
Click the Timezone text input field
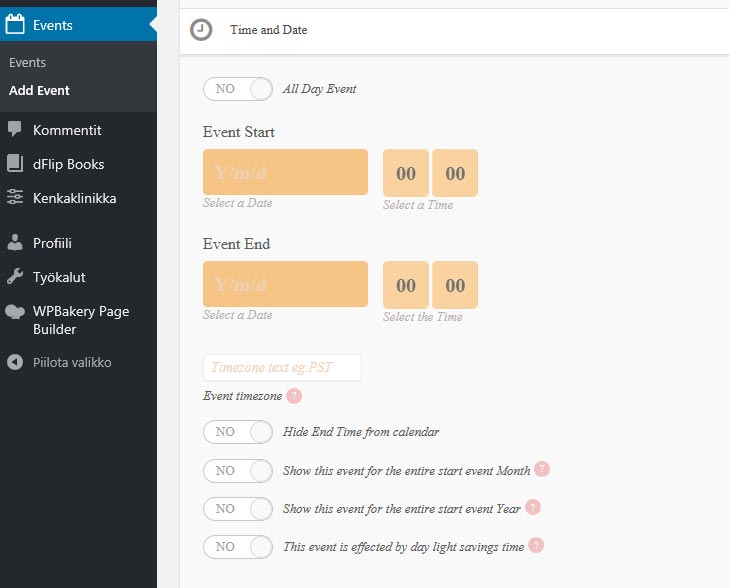click(282, 367)
